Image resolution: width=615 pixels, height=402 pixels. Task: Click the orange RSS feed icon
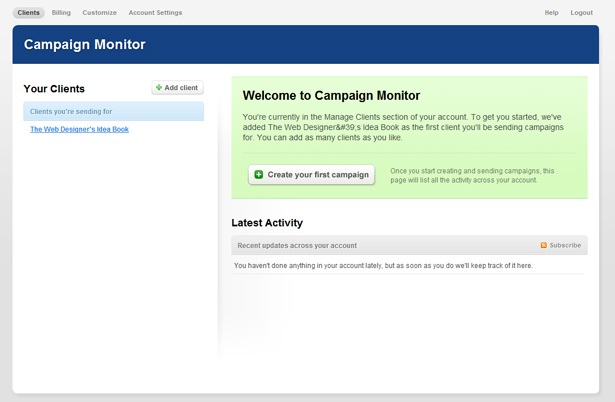pos(544,245)
